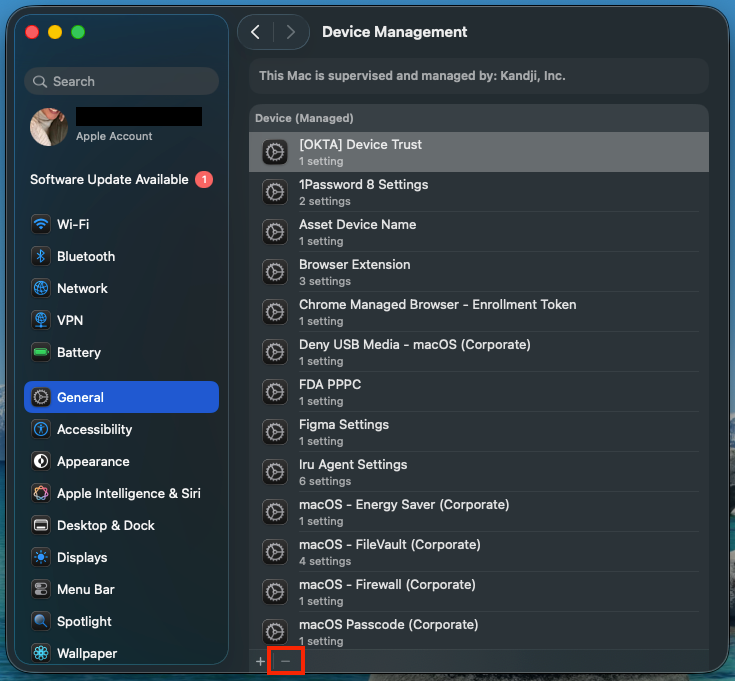Click gear icon of OKTA Device Trust profile

(x=275, y=152)
